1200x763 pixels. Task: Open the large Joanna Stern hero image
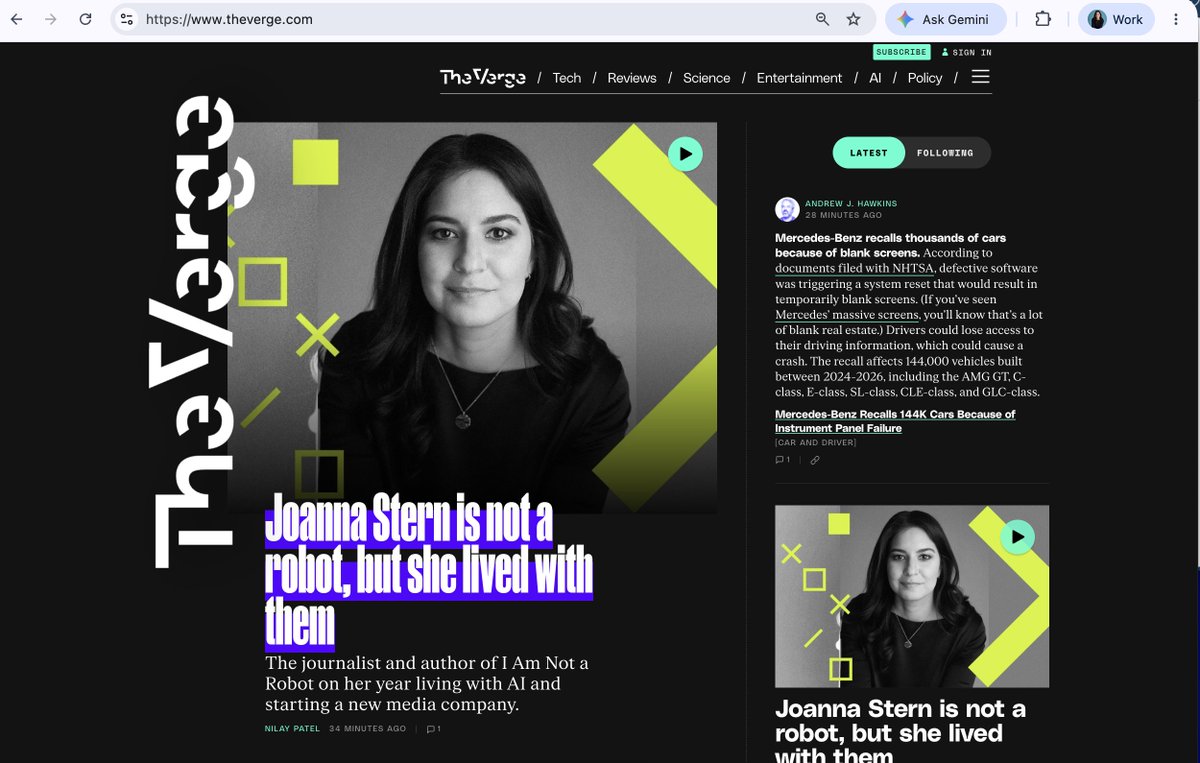[x=472, y=318]
